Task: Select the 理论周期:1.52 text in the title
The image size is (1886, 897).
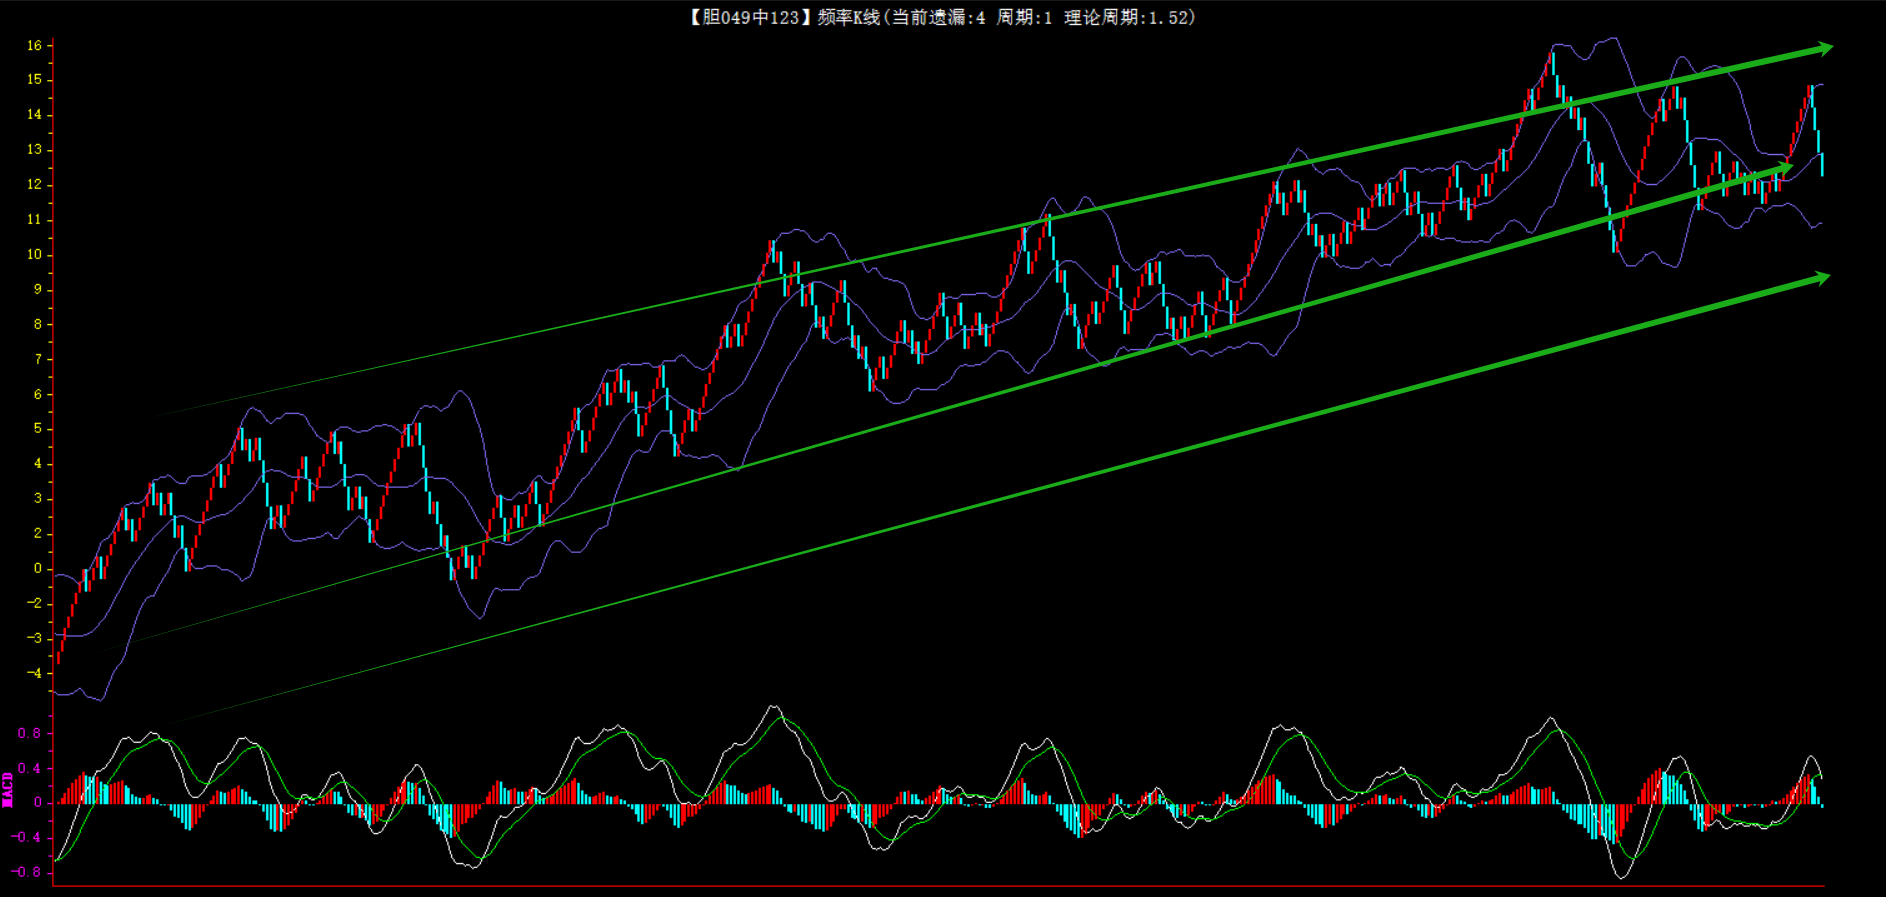Action: [x=1125, y=17]
